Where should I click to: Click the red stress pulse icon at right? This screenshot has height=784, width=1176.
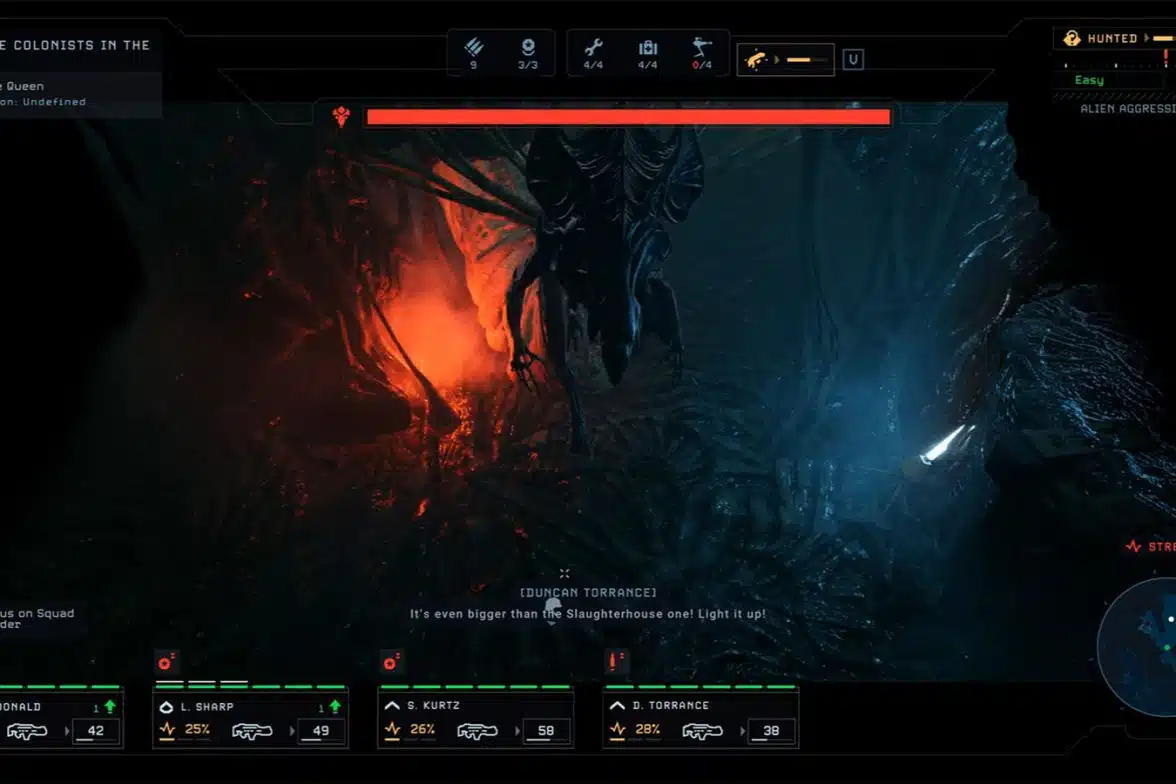pyautogui.click(x=1133, y=546)
